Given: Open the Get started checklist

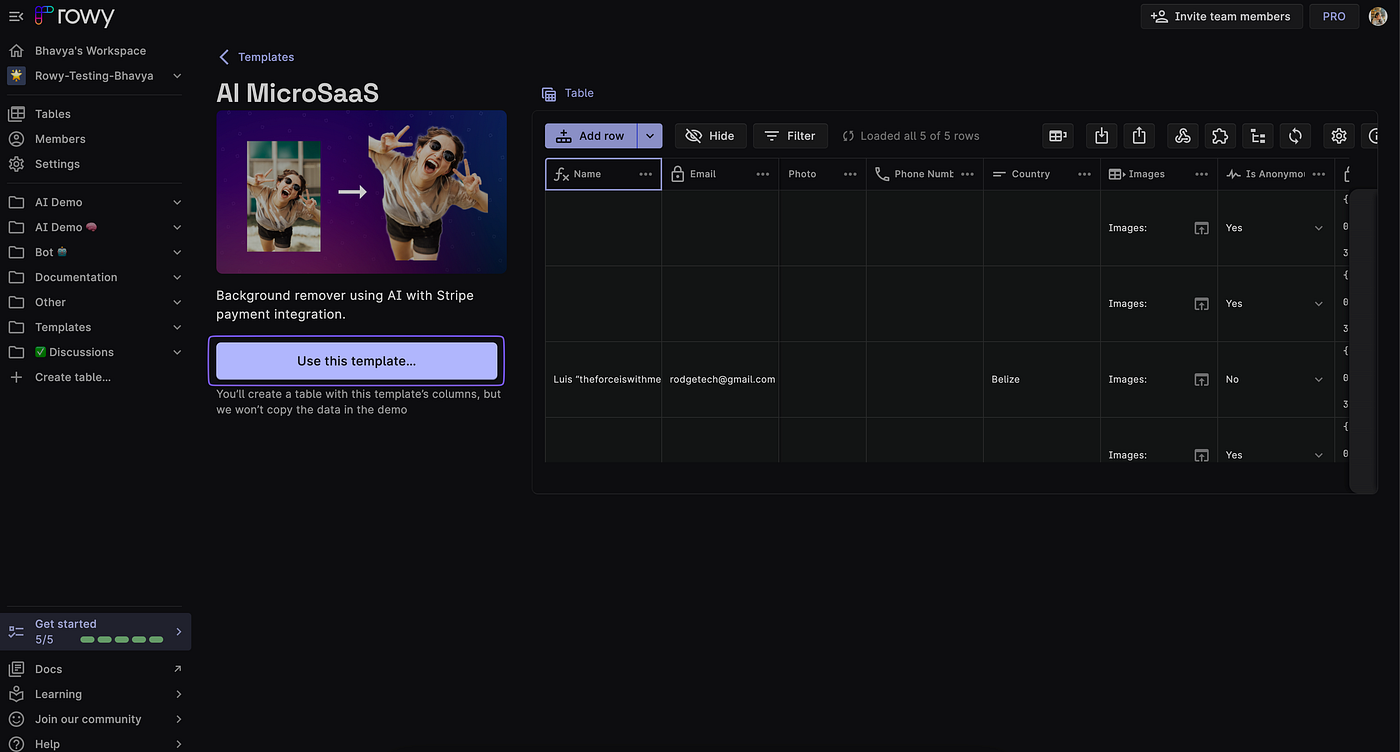Looking at the screenshot, I should click(95, 632).
